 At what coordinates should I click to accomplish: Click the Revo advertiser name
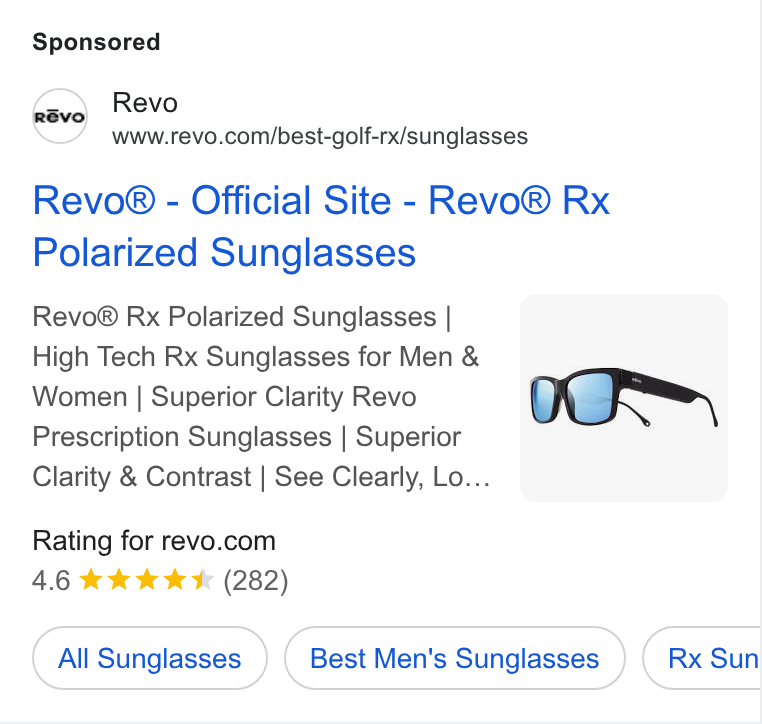145,103
